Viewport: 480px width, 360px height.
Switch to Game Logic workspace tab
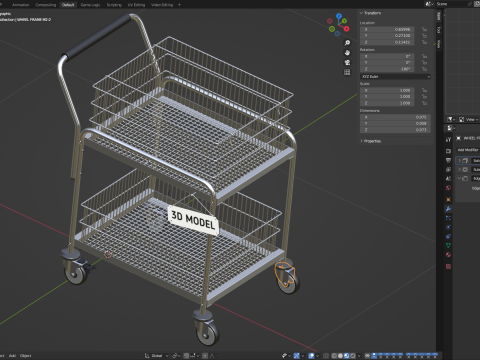click(90, 5)
